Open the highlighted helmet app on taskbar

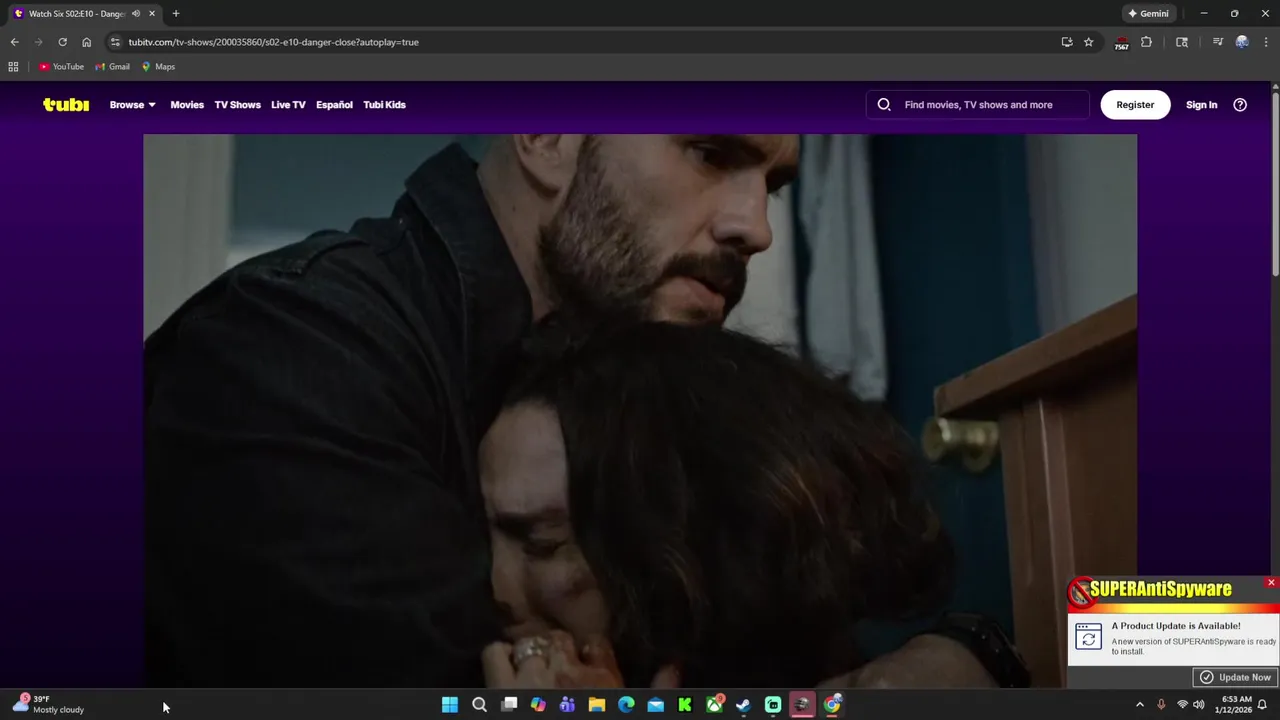pyautogui.click(x=802, y=705)
